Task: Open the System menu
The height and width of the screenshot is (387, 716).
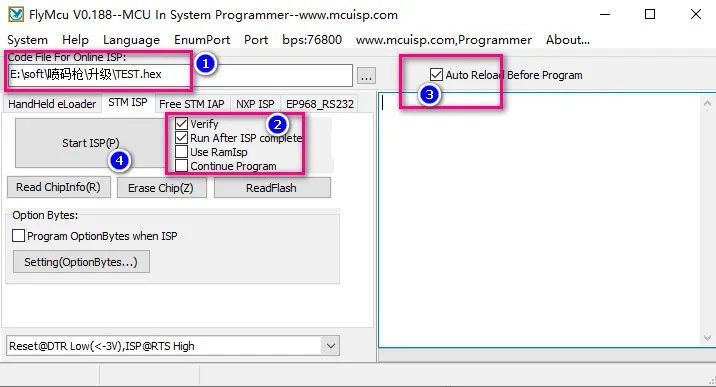Action: 27,40
